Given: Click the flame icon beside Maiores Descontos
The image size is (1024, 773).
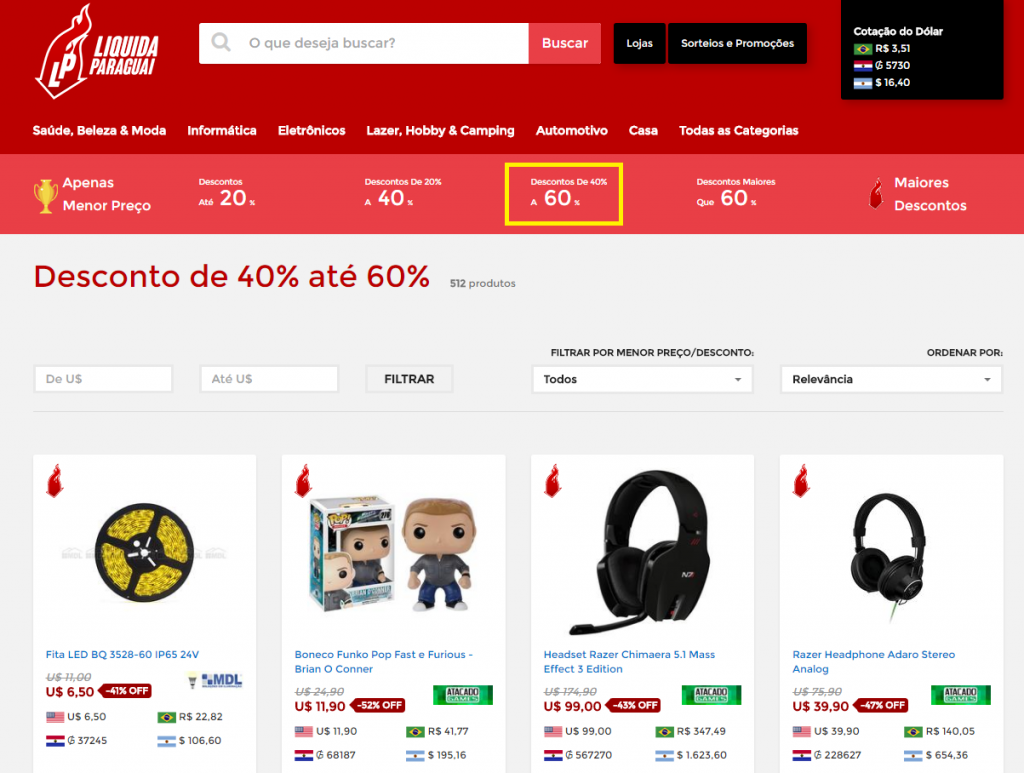Looking at the screenshot, I should coord(876,194).
